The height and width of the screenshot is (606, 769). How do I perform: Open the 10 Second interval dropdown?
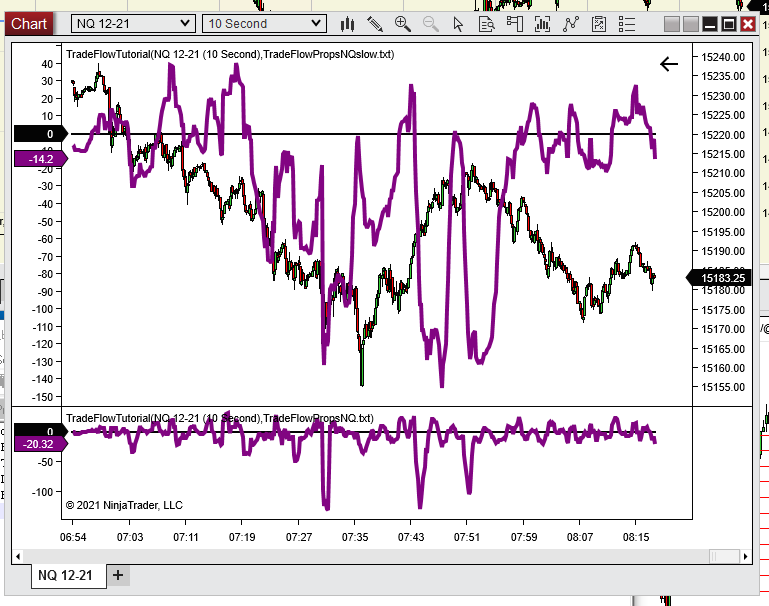point(264,24)
